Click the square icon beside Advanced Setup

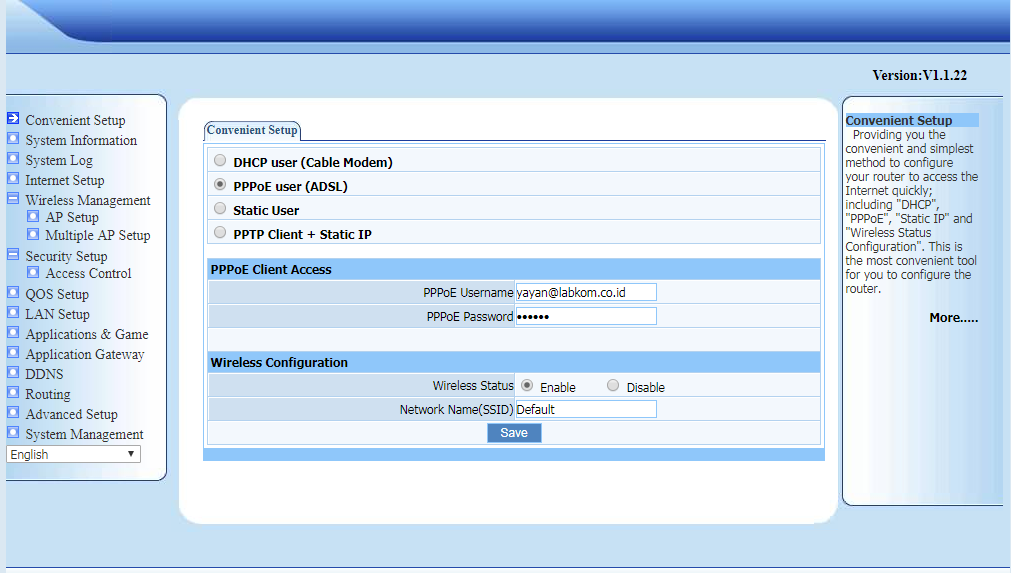point(13,413)
